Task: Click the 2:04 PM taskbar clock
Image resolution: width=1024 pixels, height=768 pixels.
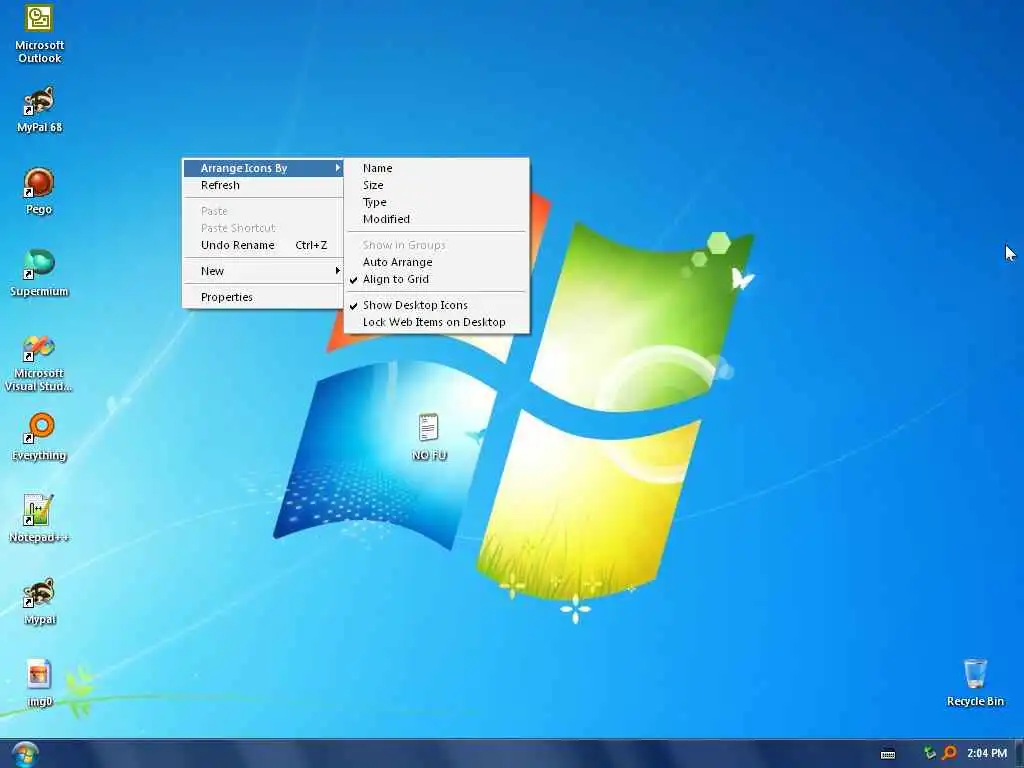Action: click(x=987, y=754)
